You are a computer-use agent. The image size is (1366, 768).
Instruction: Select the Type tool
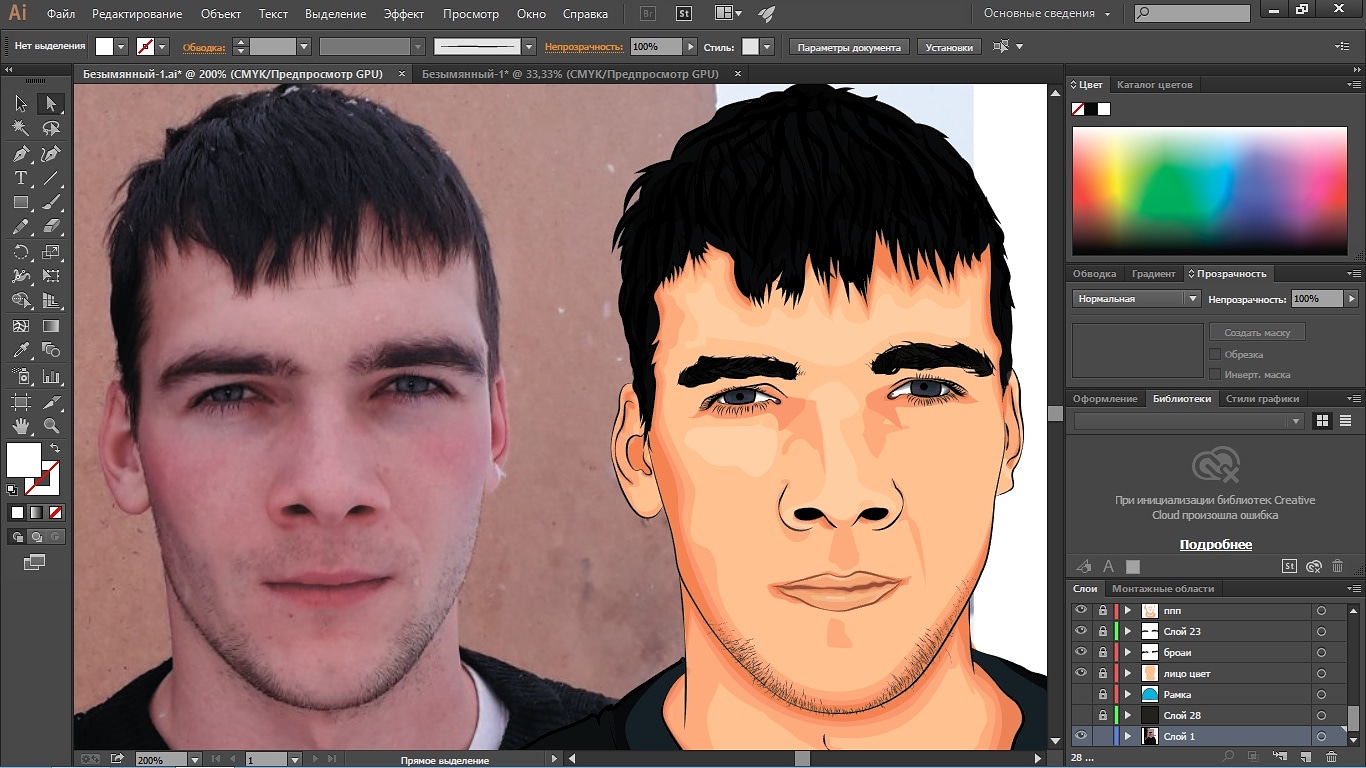20,178
